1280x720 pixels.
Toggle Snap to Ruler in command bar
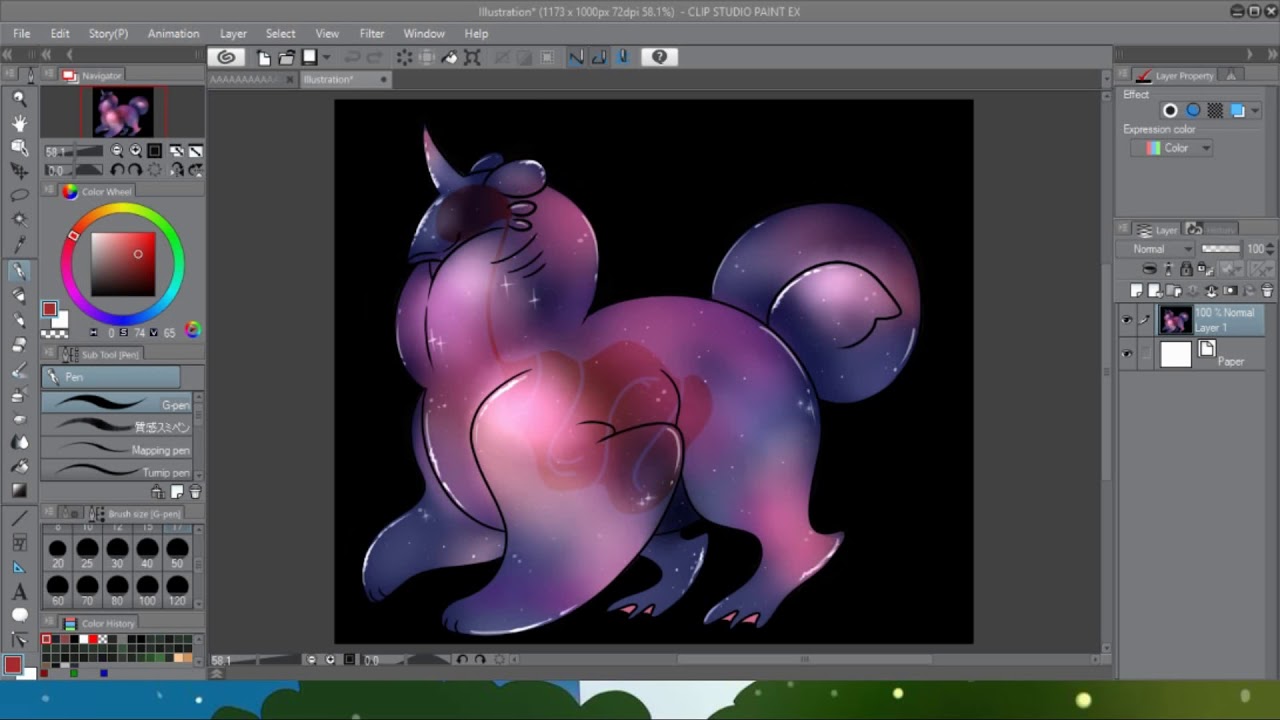576,57
